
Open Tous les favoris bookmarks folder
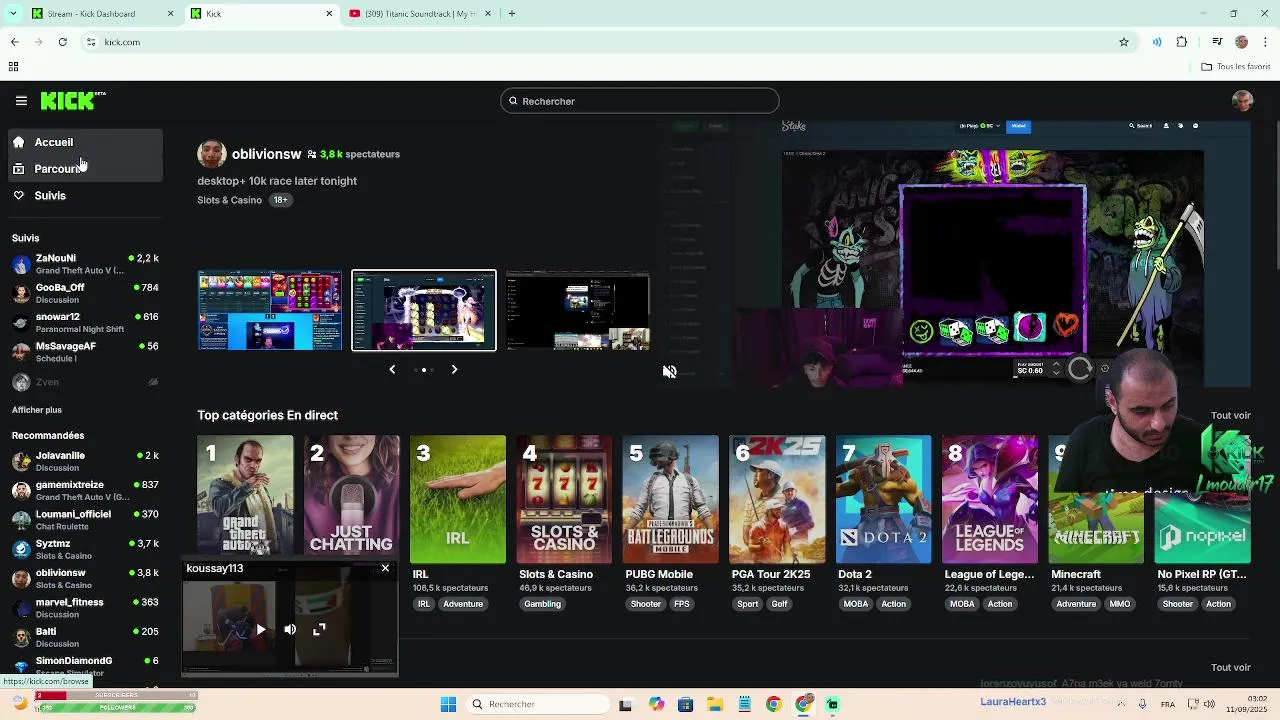tap(1236, 67)
